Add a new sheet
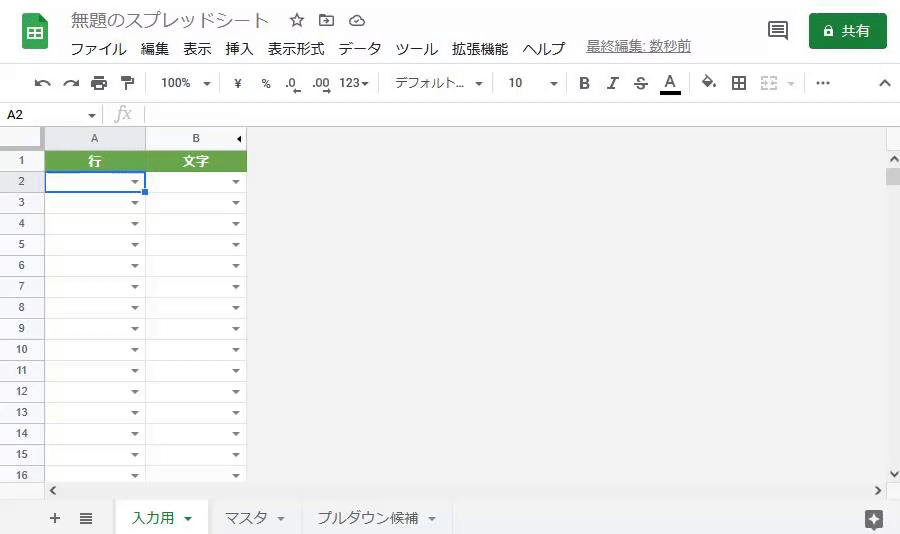 coord(55,518)
